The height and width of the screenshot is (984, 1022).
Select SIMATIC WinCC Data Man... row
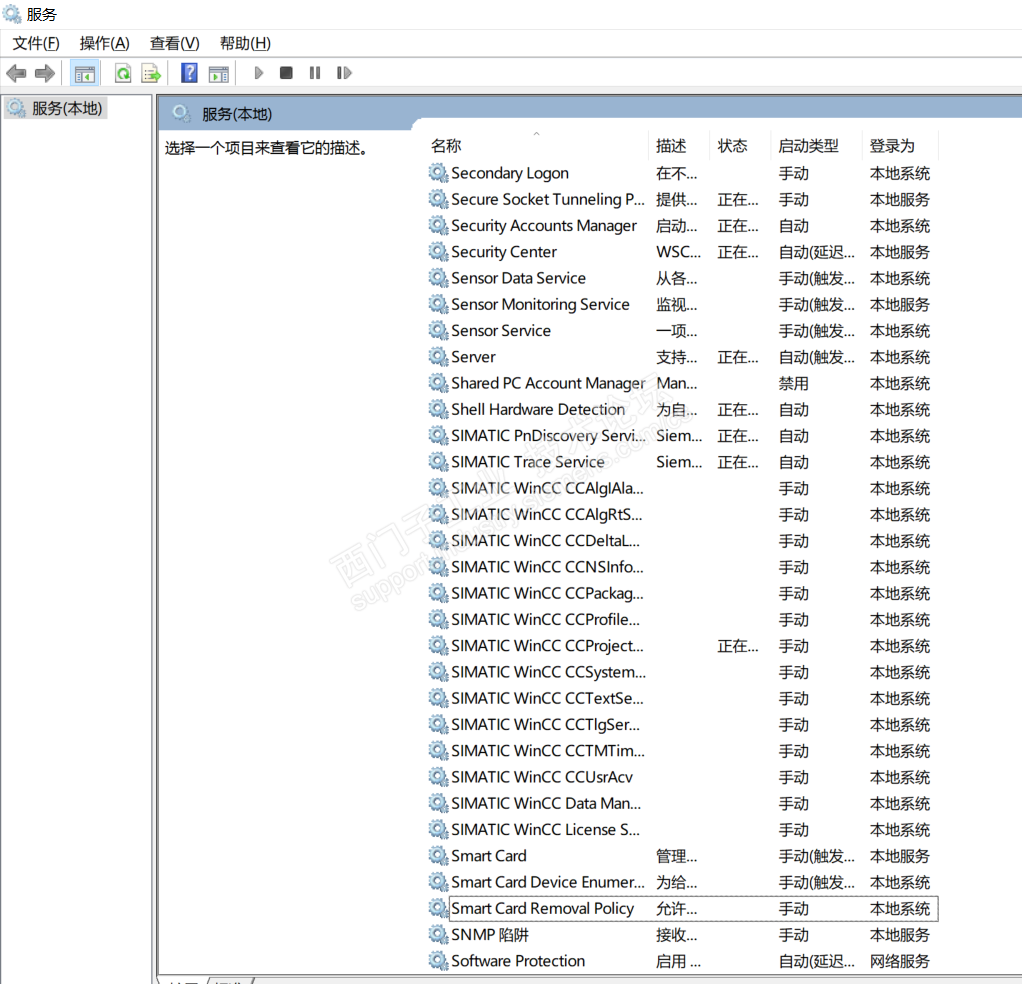pyautogui.click(x=682, y=803)
